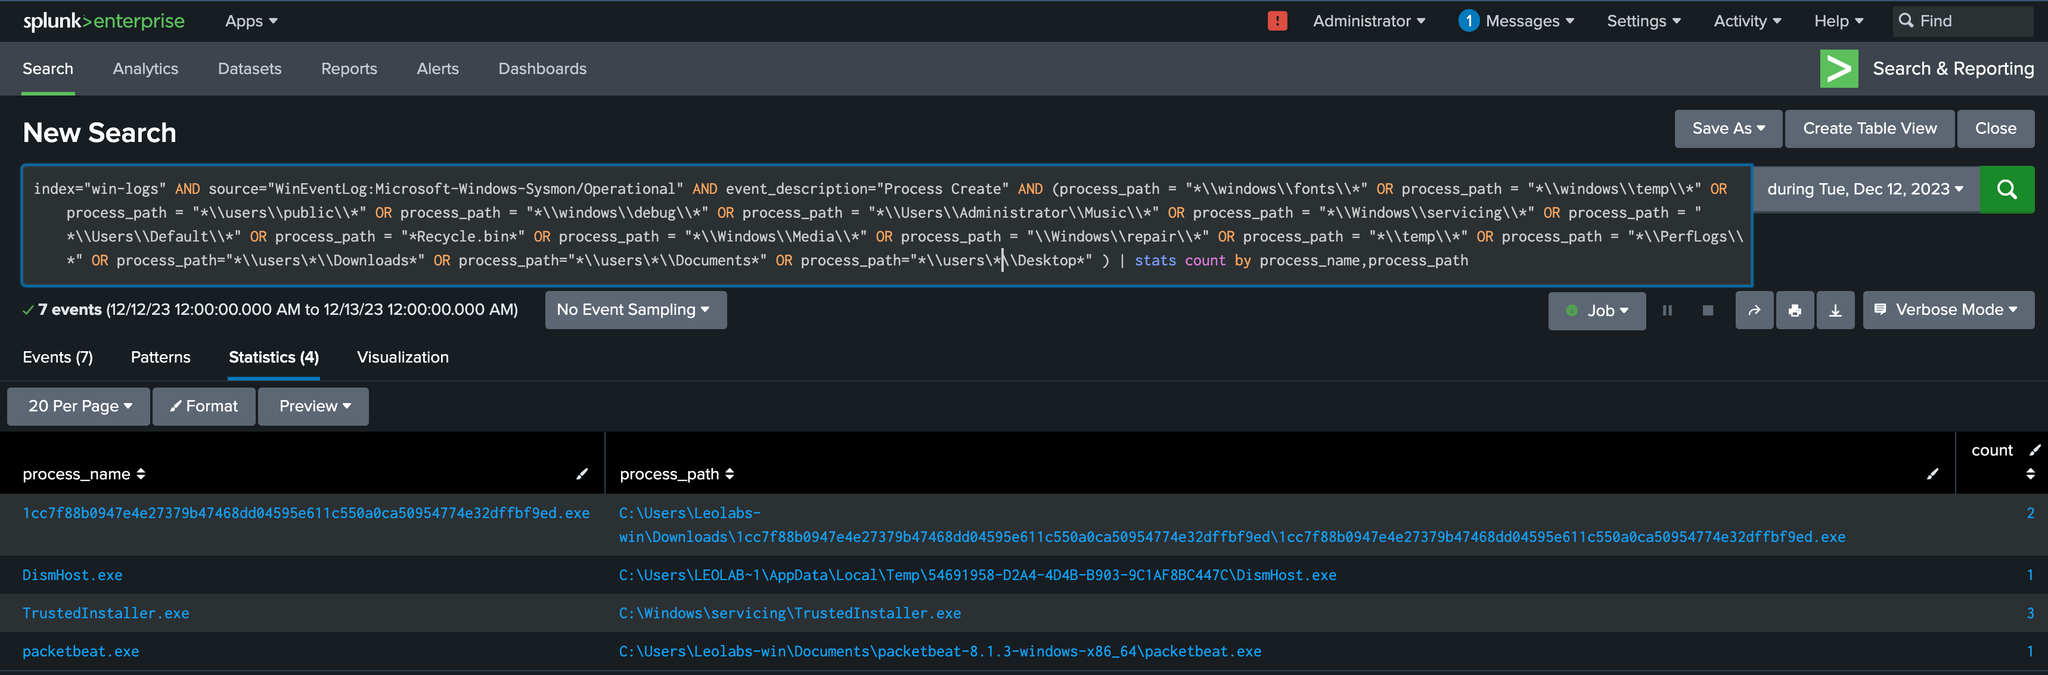Viewport: 2048px width, 675px height.
Task: Switch to Events (7) tab
Action: [x=58, y=358]
